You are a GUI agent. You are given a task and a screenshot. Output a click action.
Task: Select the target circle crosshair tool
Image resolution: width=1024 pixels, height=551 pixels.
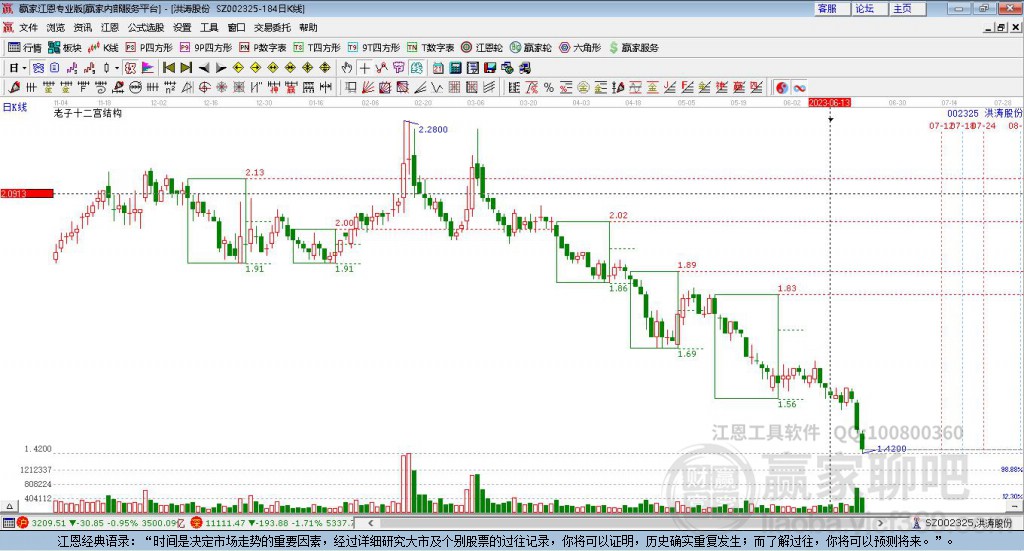pyautogui.click(x=204, y=87)
